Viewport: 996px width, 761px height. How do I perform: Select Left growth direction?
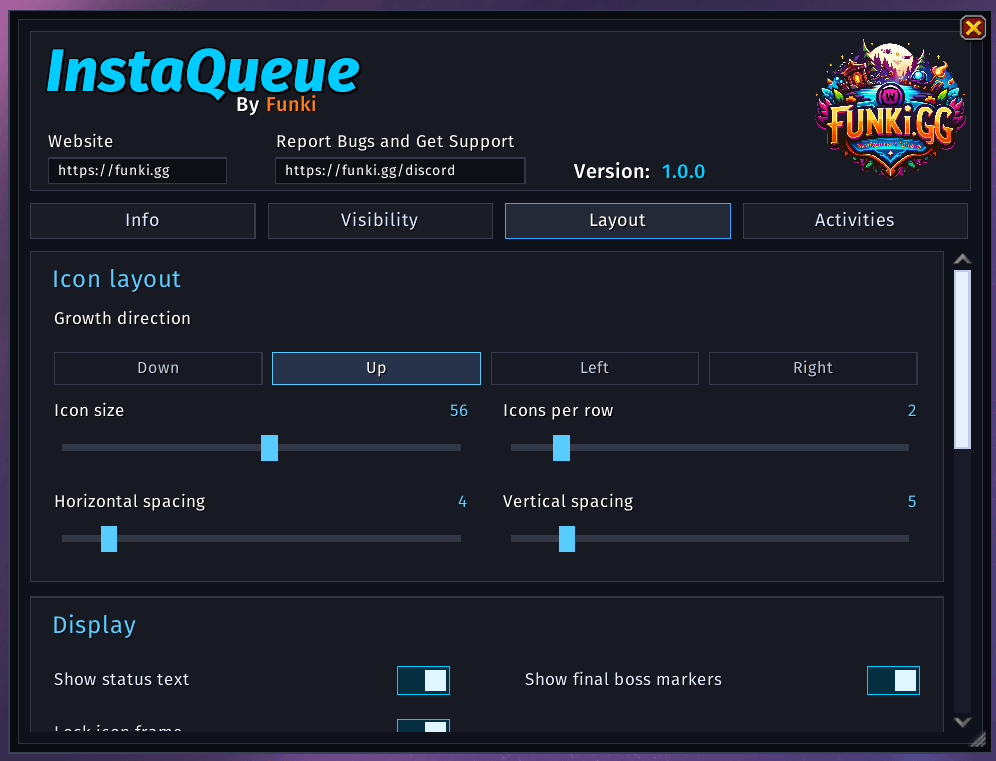(x=595, y=368)
